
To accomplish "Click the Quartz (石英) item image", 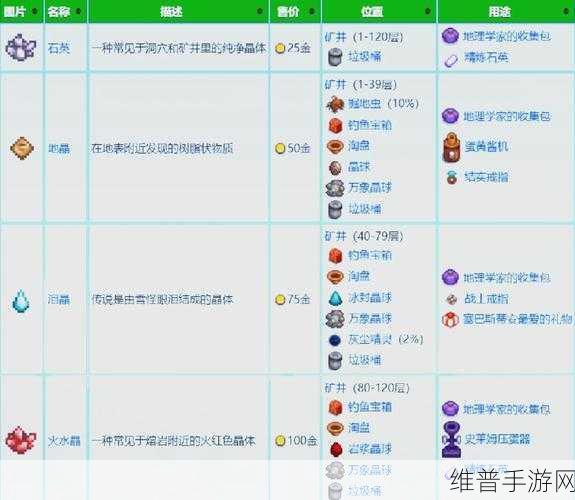I will coord(21,48).
